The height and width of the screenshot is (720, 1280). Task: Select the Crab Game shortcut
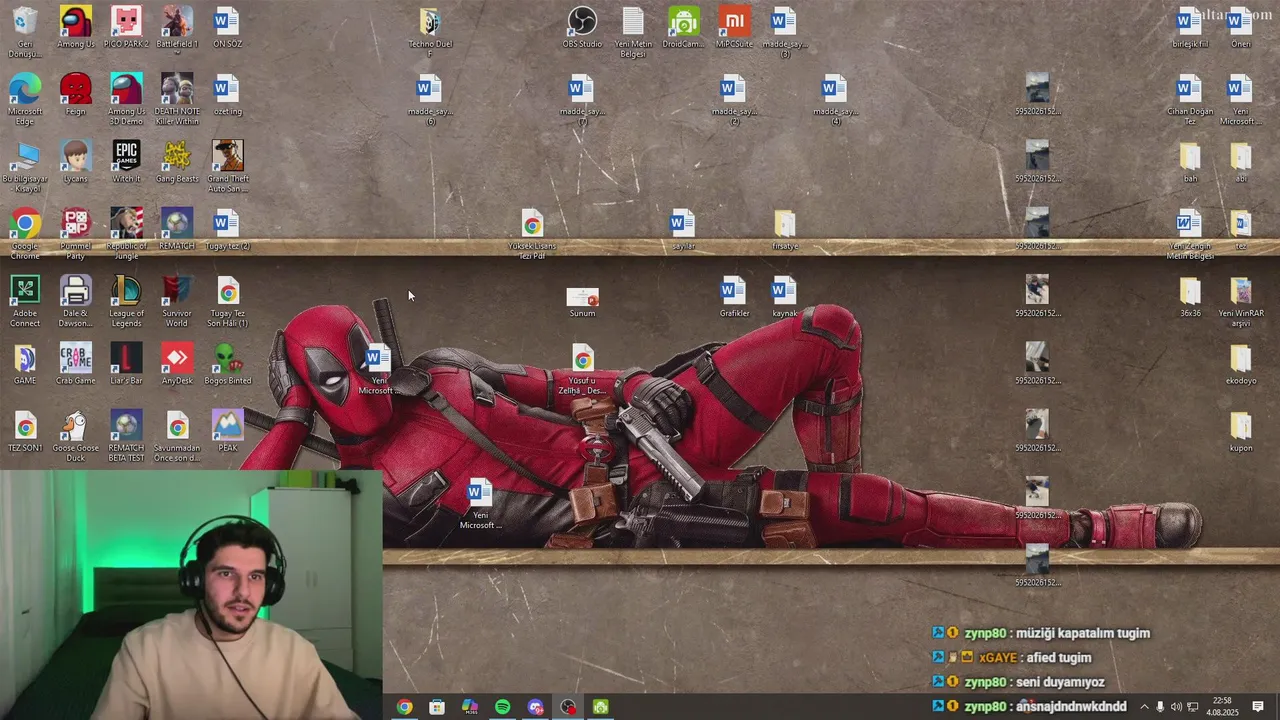click(76, 364)
